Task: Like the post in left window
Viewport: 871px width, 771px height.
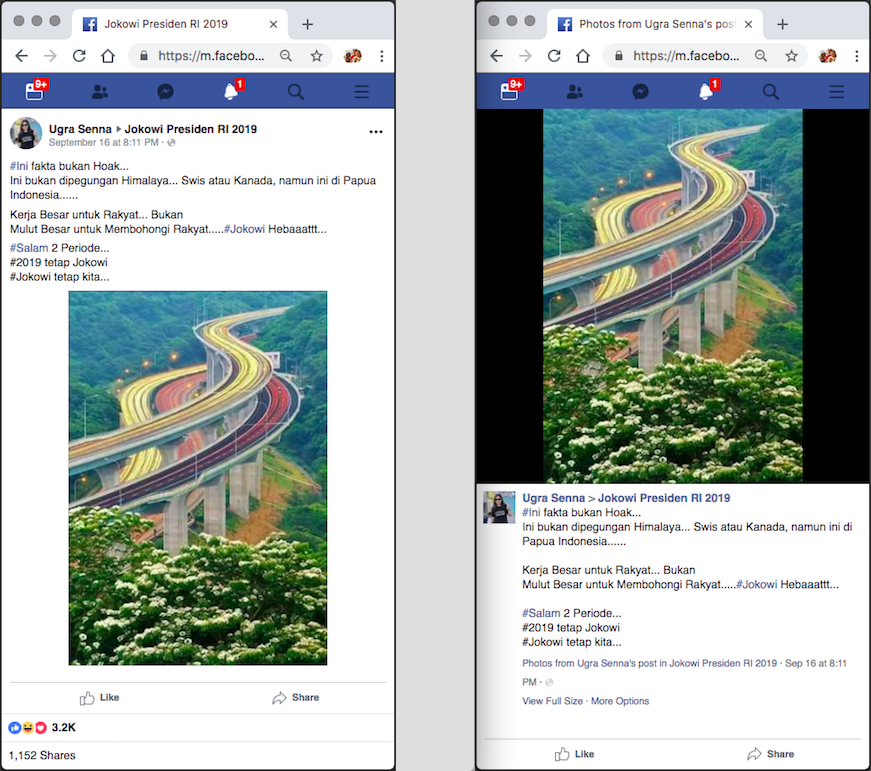Action: pyautogui.click(x=99, y=697)
